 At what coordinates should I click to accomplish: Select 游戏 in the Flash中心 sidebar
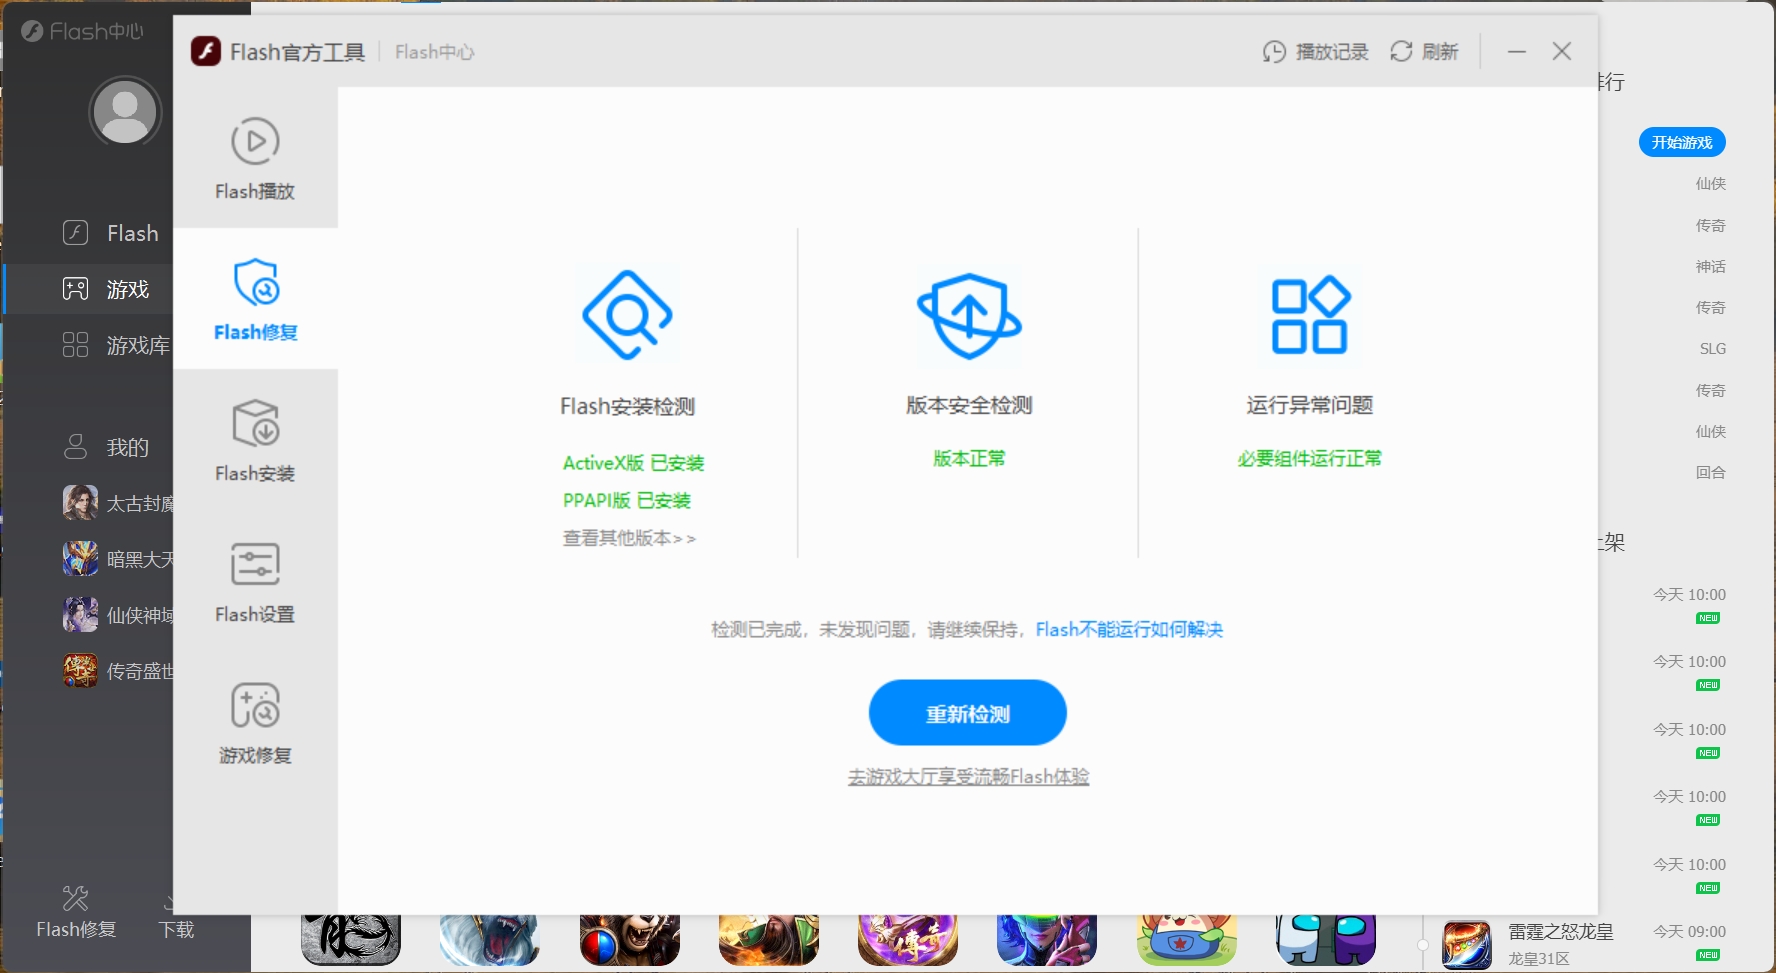105,289
